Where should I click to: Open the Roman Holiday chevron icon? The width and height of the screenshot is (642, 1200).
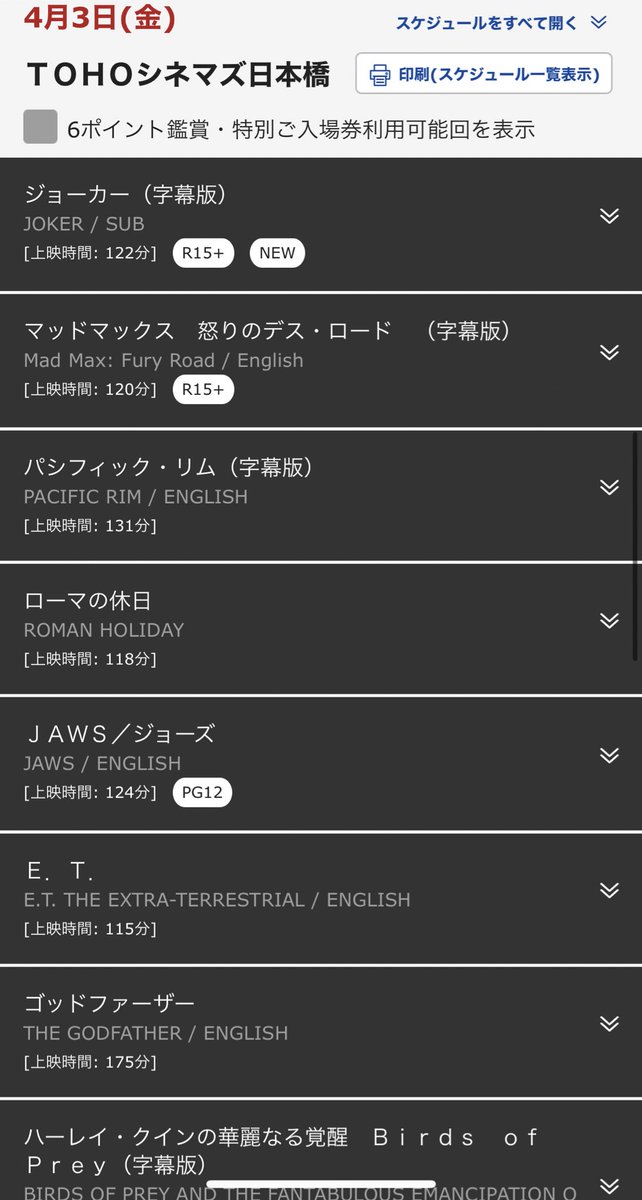click(609, 621)
